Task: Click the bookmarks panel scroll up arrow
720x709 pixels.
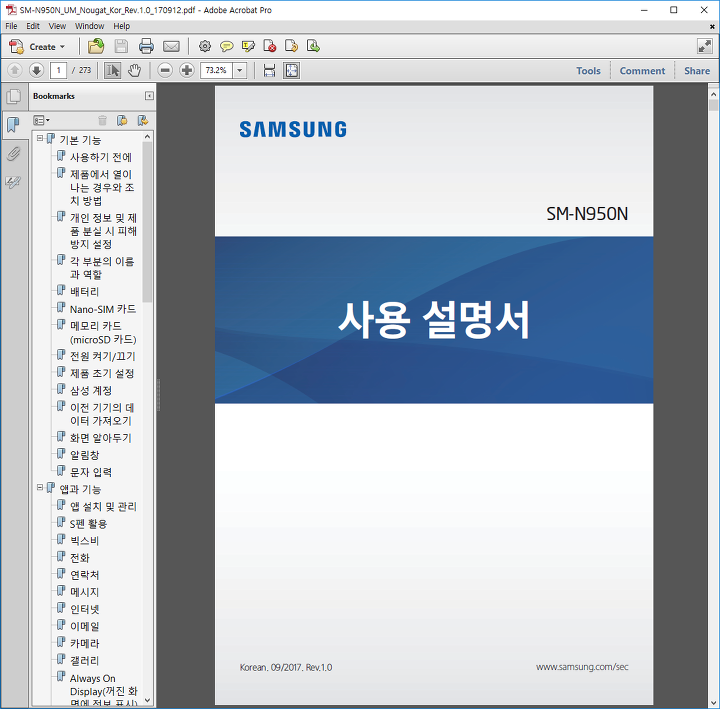Action: click(147, 137)
